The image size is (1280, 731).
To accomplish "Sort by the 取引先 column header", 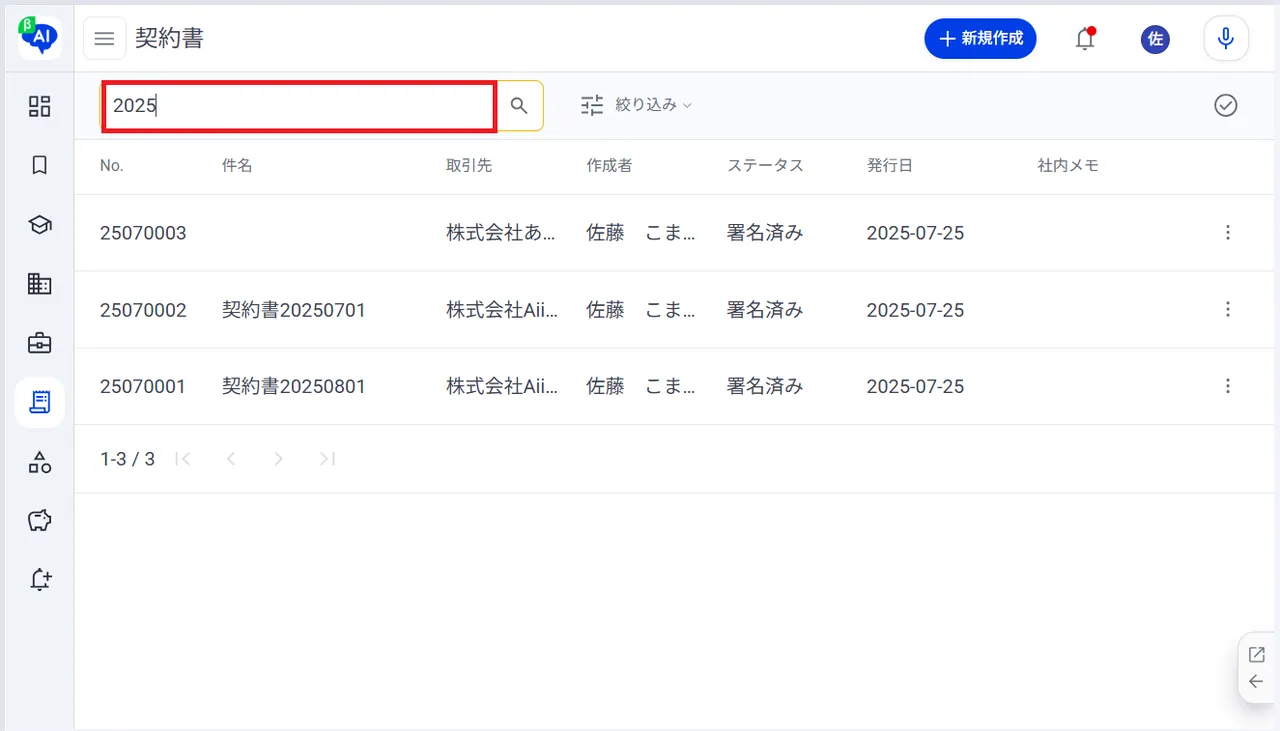I will pos(469,166).
